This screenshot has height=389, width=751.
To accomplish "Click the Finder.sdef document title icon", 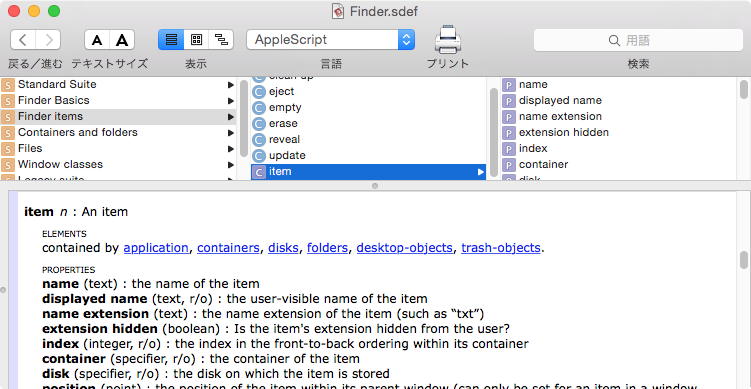I will (338, 11).
